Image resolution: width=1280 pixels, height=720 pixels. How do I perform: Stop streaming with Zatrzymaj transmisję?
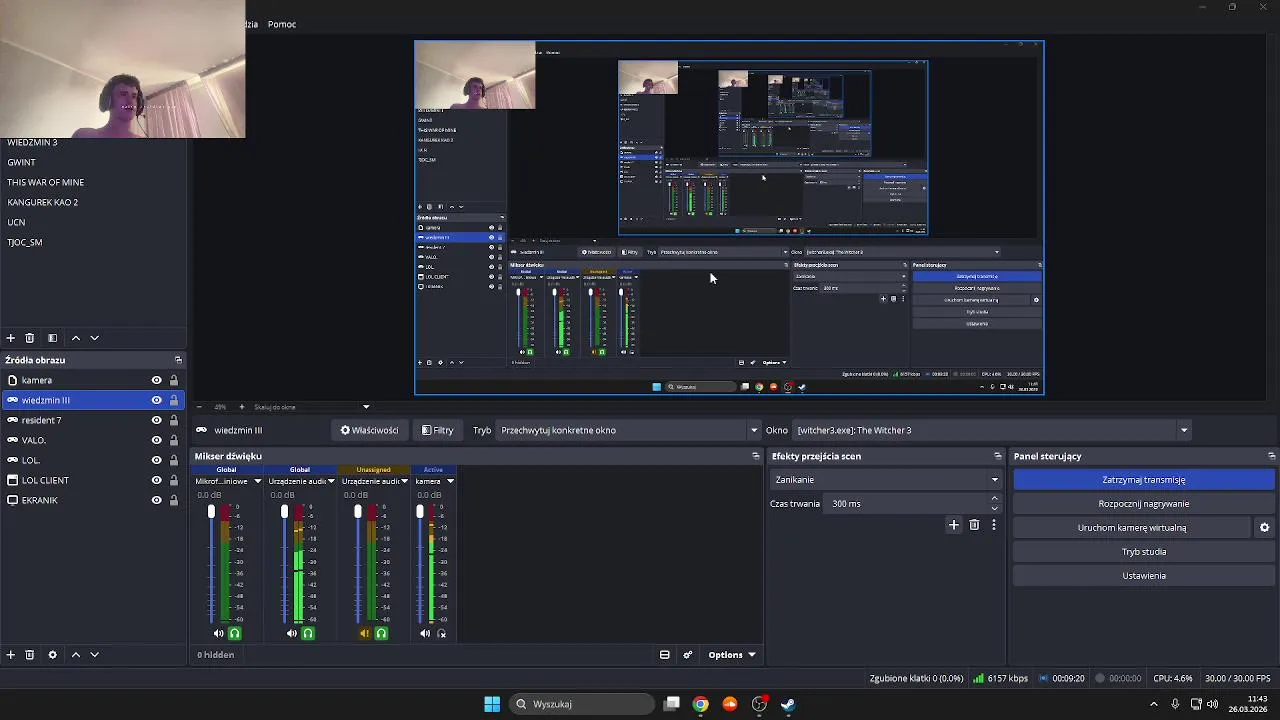tap(1144, 480)
